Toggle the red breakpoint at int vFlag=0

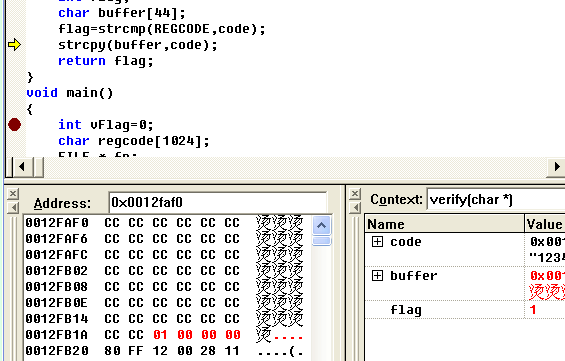(x=14, y=125)
